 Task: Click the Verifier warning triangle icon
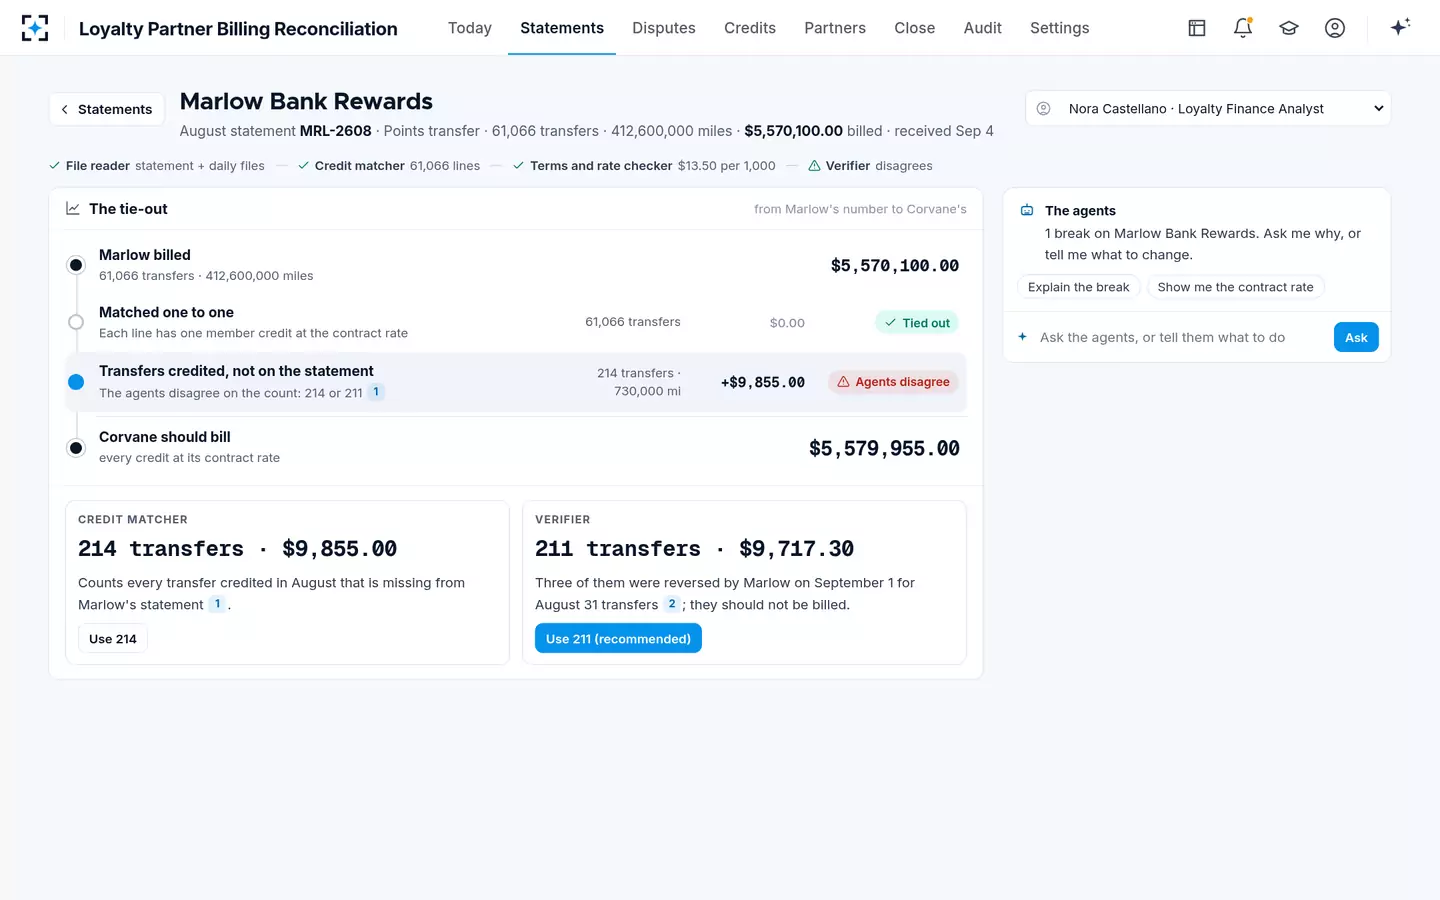click(814, 166)
